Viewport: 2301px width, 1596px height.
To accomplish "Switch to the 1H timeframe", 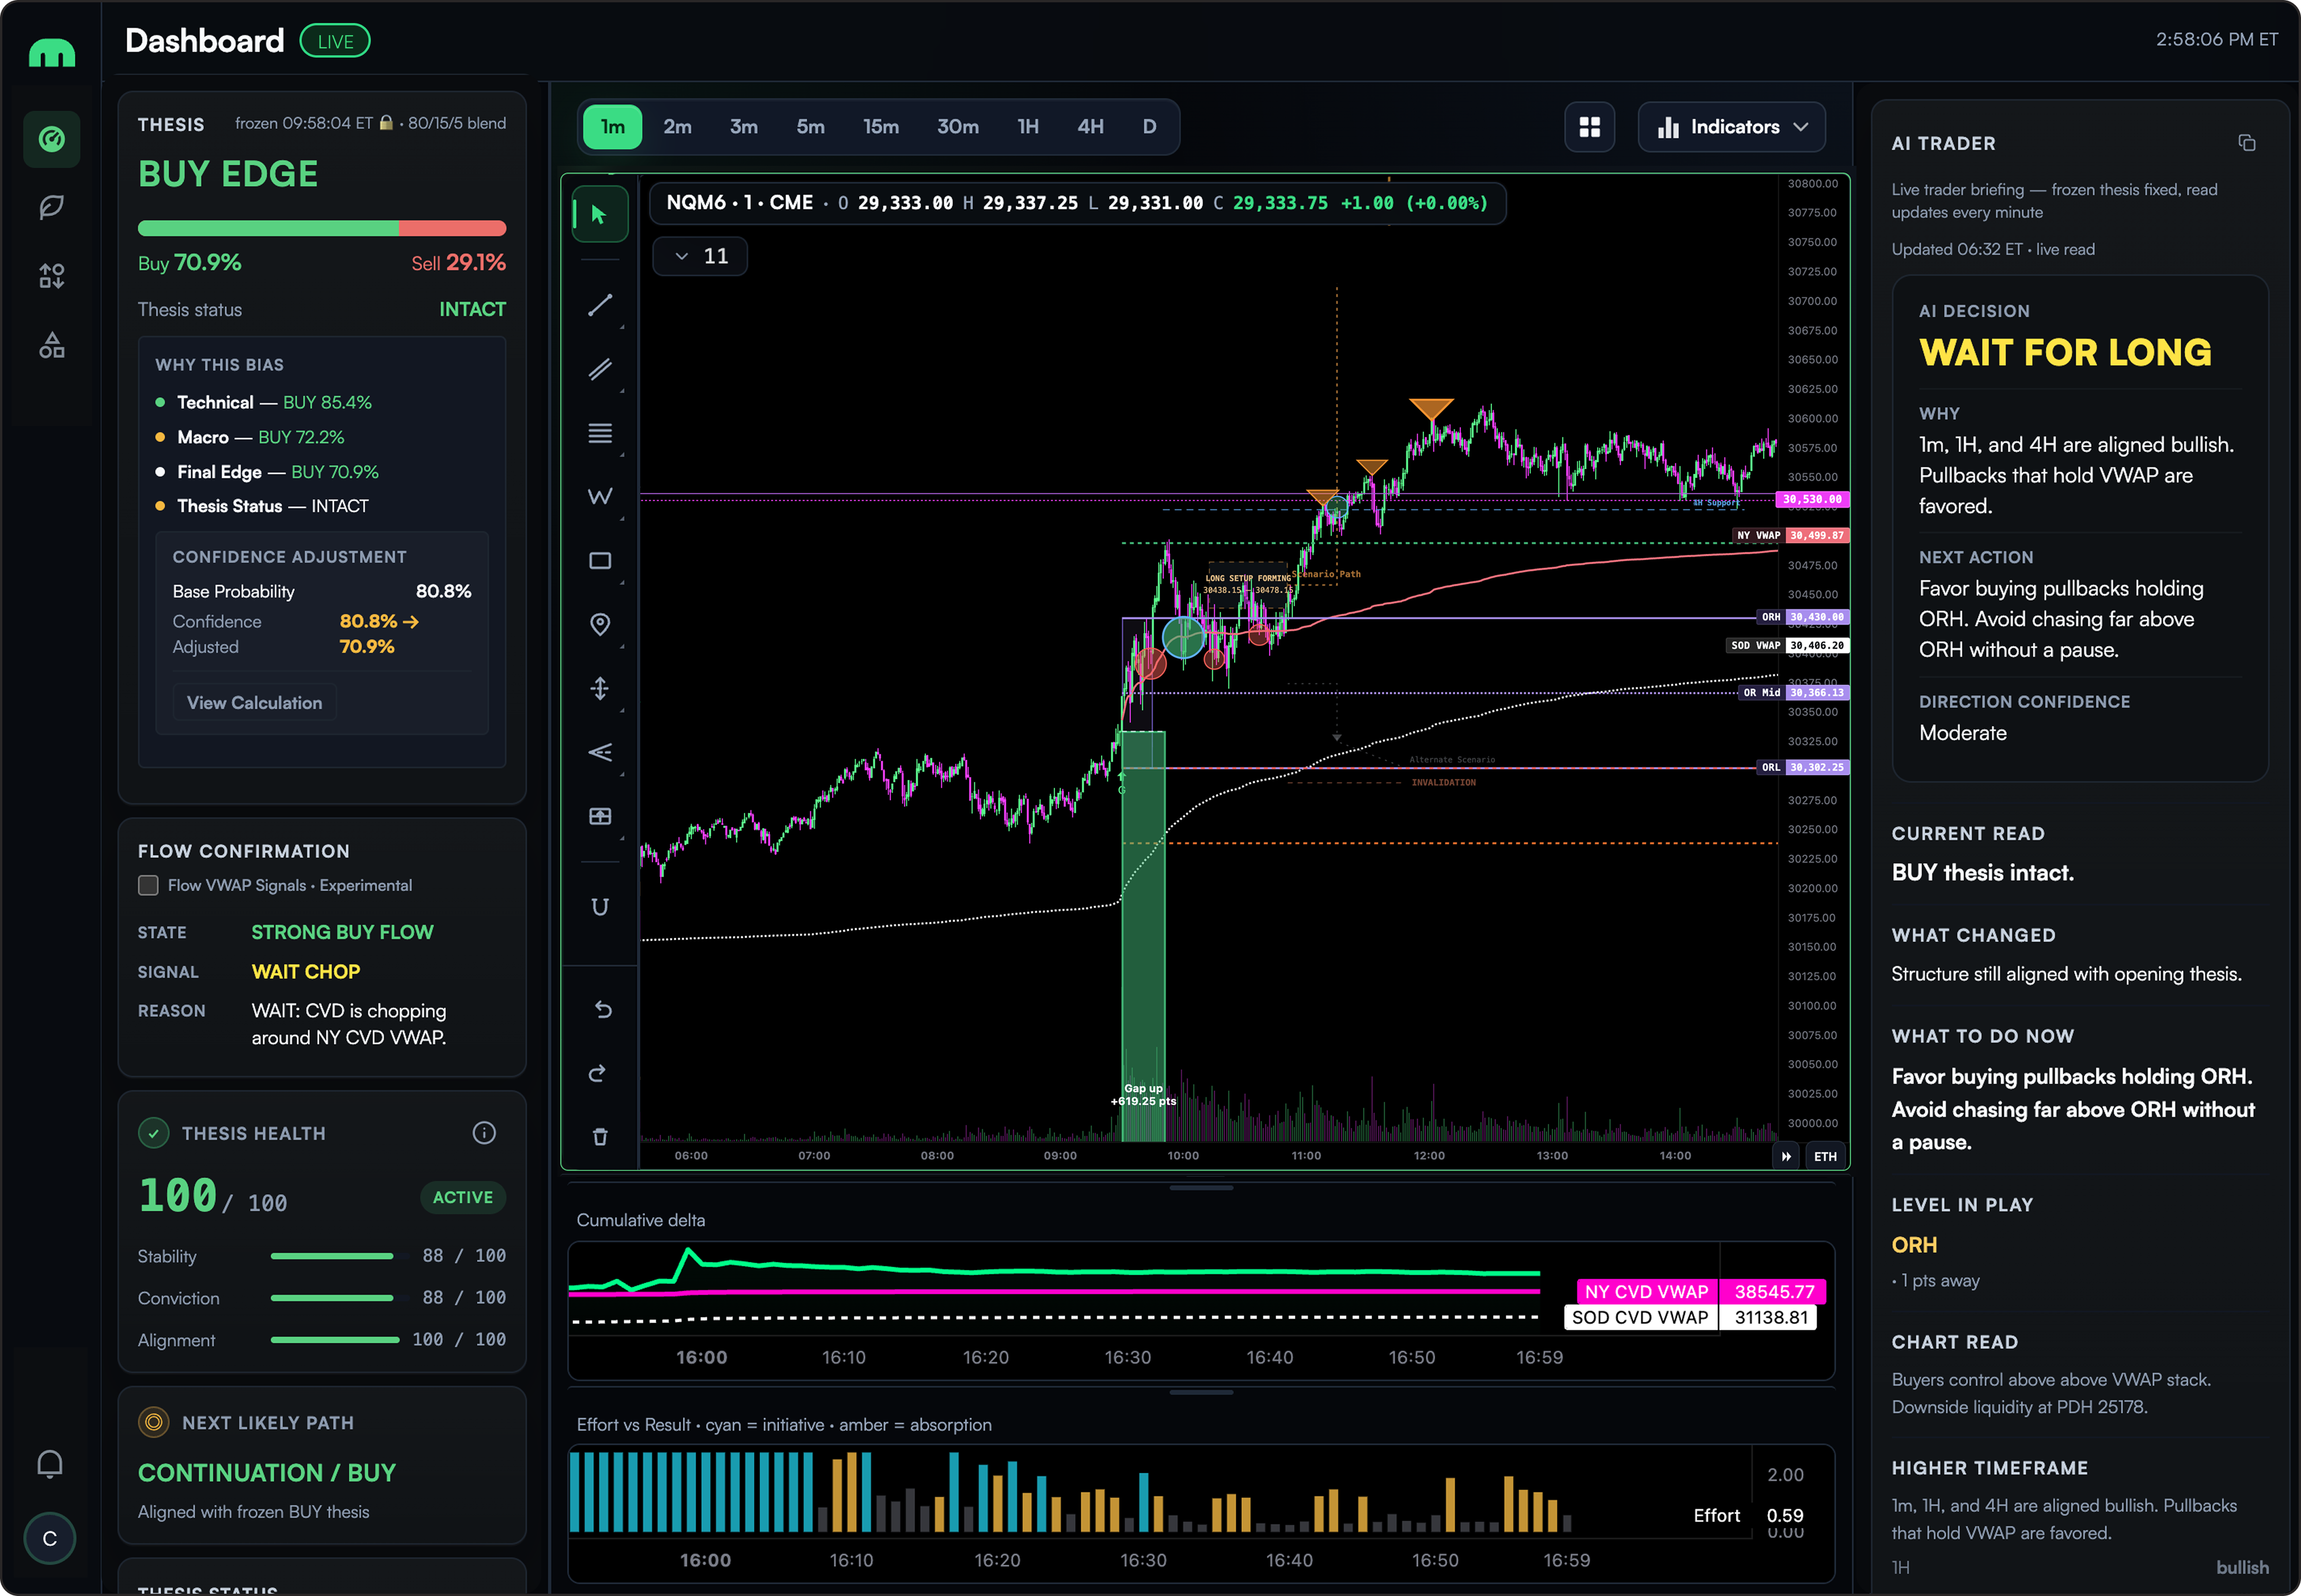I will point(1028,127).
